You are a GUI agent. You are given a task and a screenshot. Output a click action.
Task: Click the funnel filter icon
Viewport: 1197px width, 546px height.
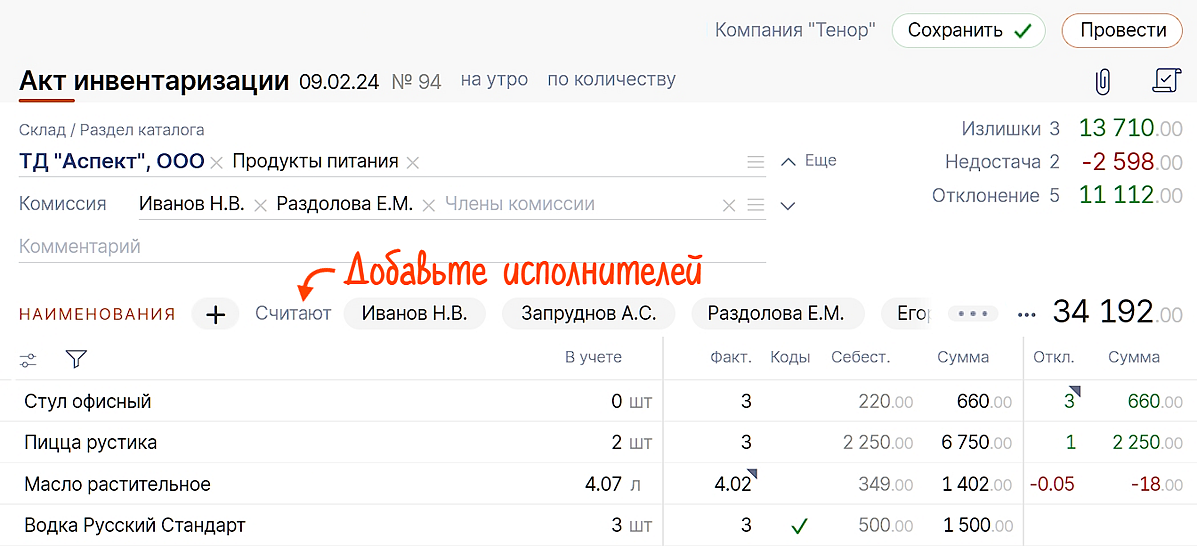75,358
